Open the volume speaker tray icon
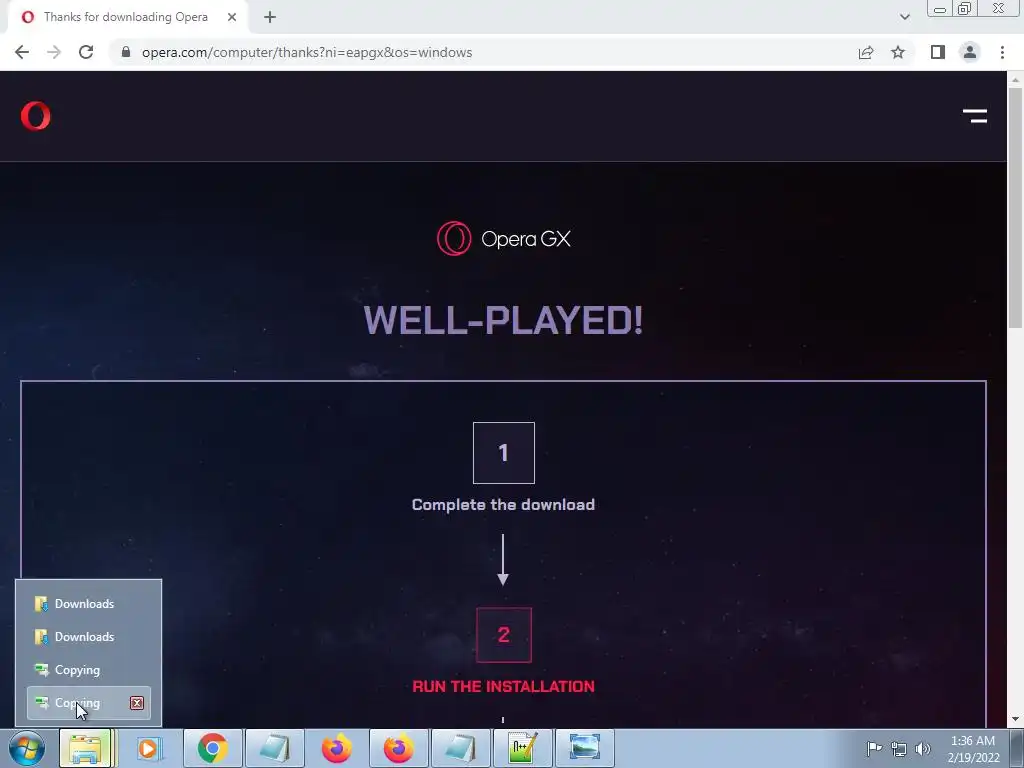Screen dimensions: 1024x768 pos(922,749)
